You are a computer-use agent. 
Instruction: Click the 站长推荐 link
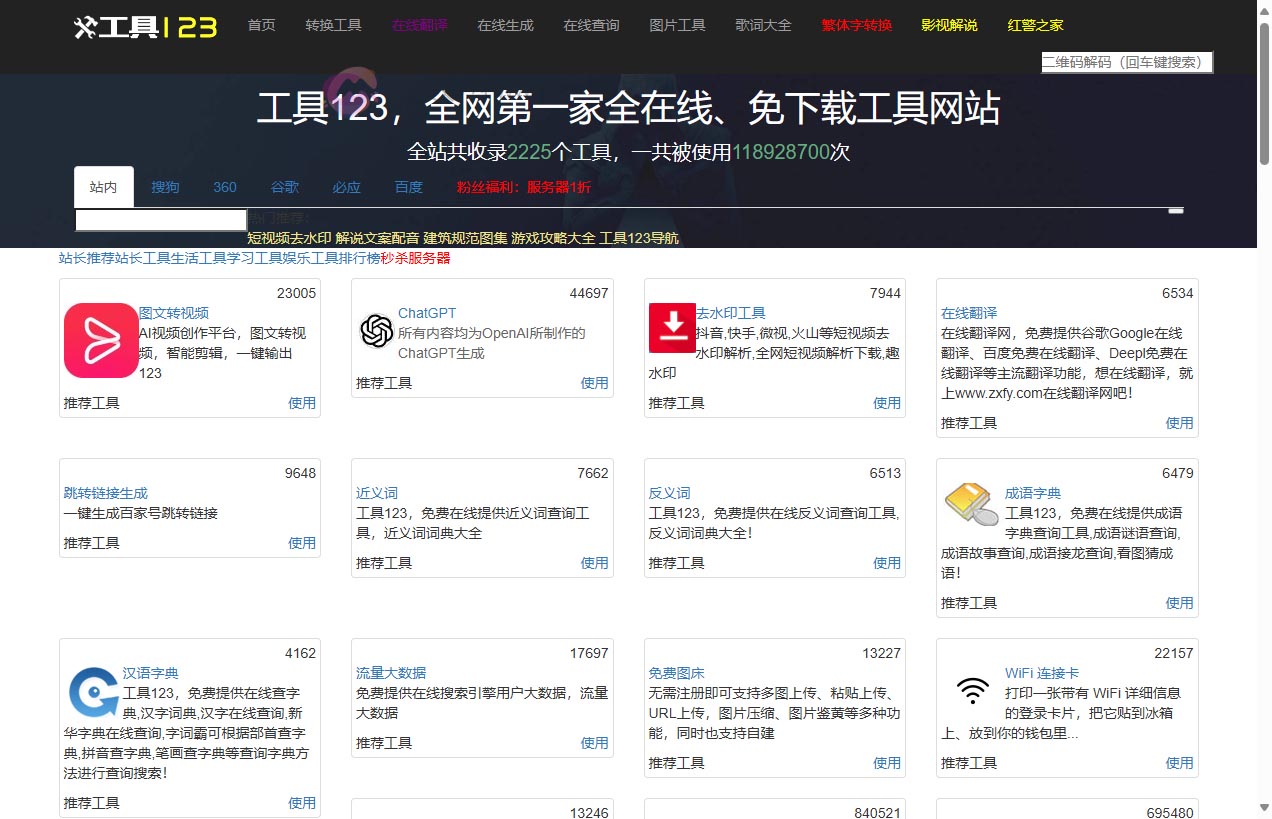[x=82, y=257]
